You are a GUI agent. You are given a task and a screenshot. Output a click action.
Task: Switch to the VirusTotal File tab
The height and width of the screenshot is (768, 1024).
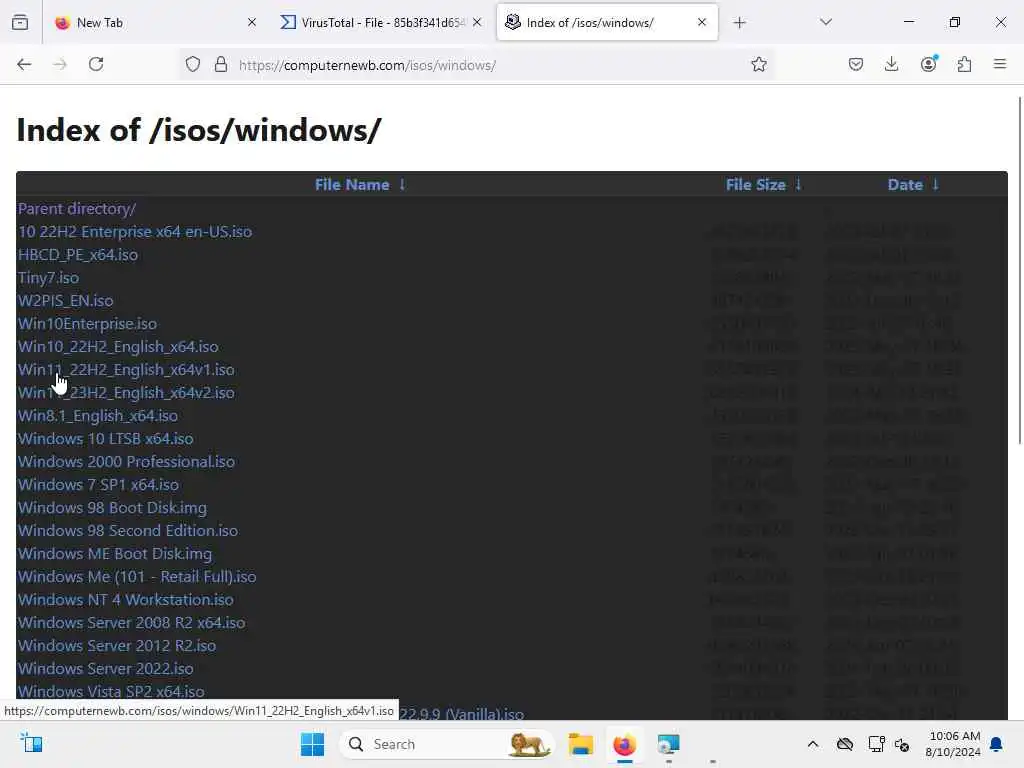click(382, 23)
